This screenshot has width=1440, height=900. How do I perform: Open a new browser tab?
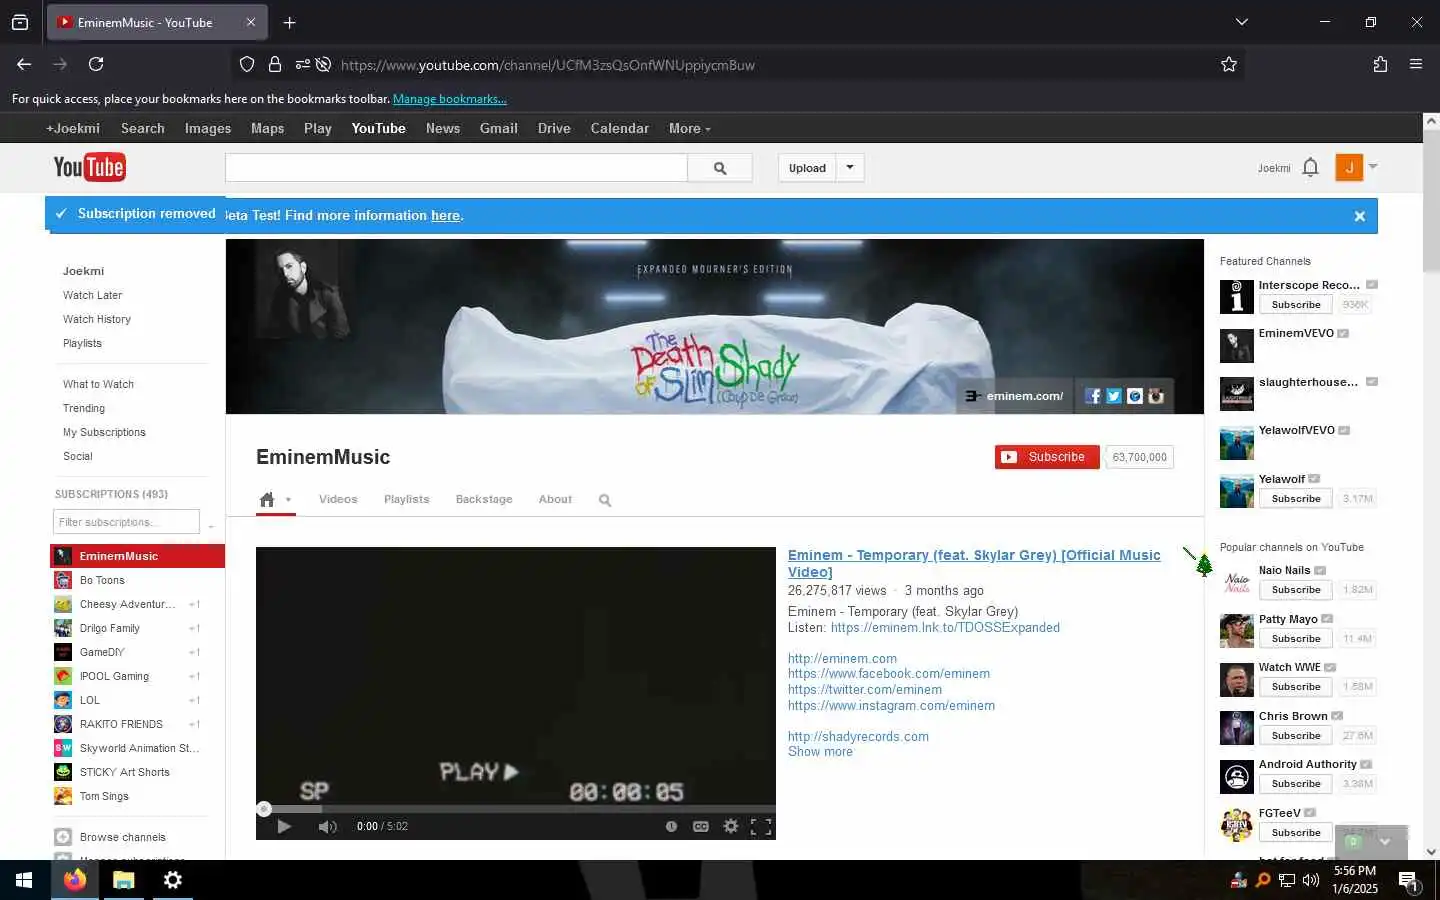[289, 22]
